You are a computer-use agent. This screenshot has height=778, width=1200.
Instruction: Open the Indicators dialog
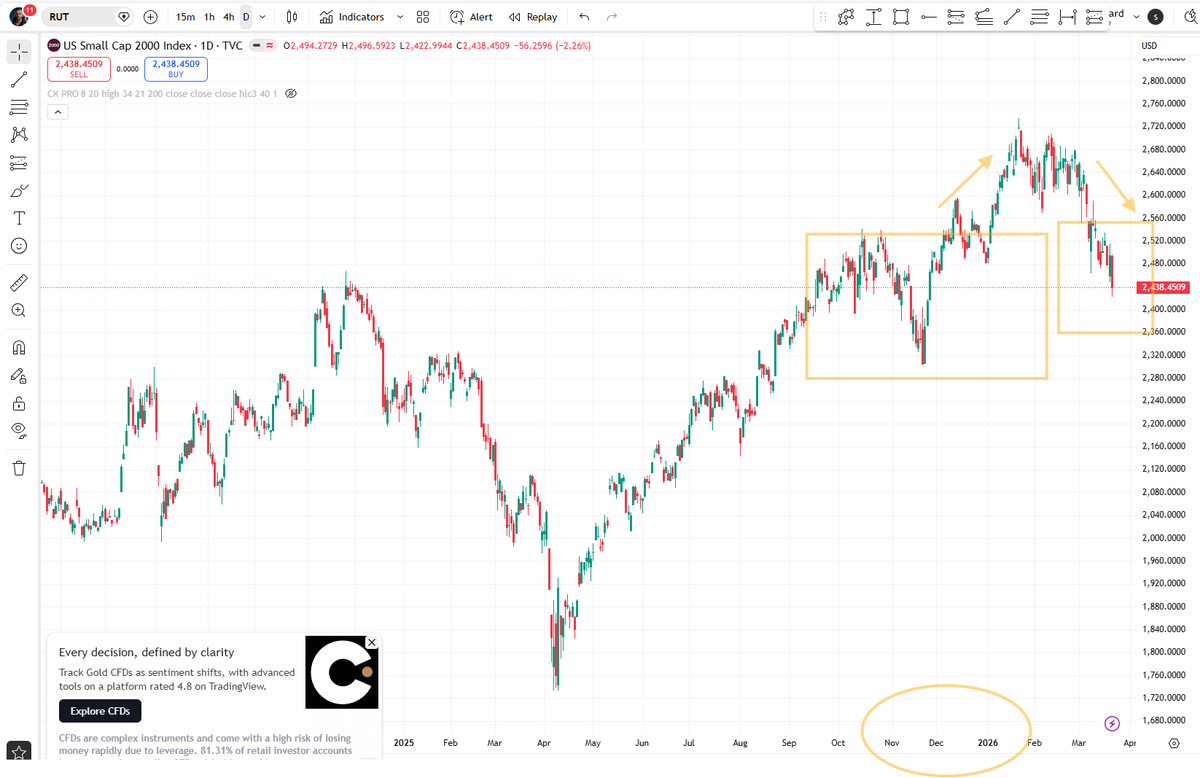352,17
